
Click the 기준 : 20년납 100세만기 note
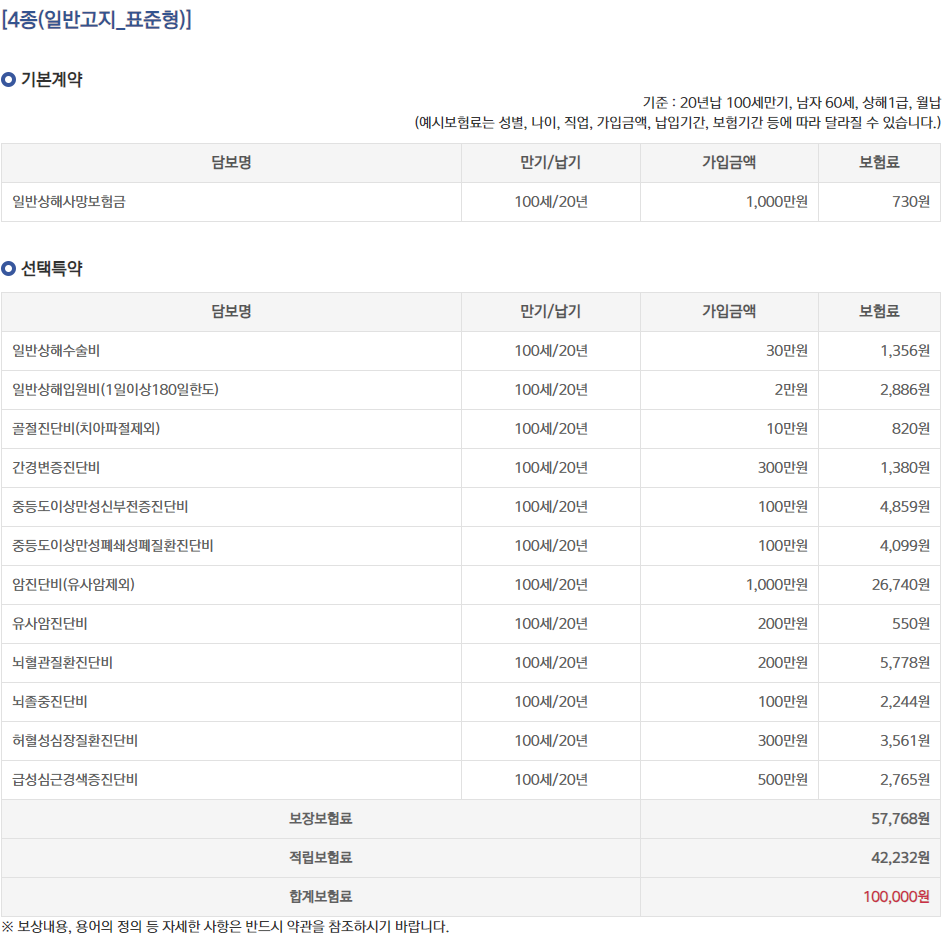(791, 103)
